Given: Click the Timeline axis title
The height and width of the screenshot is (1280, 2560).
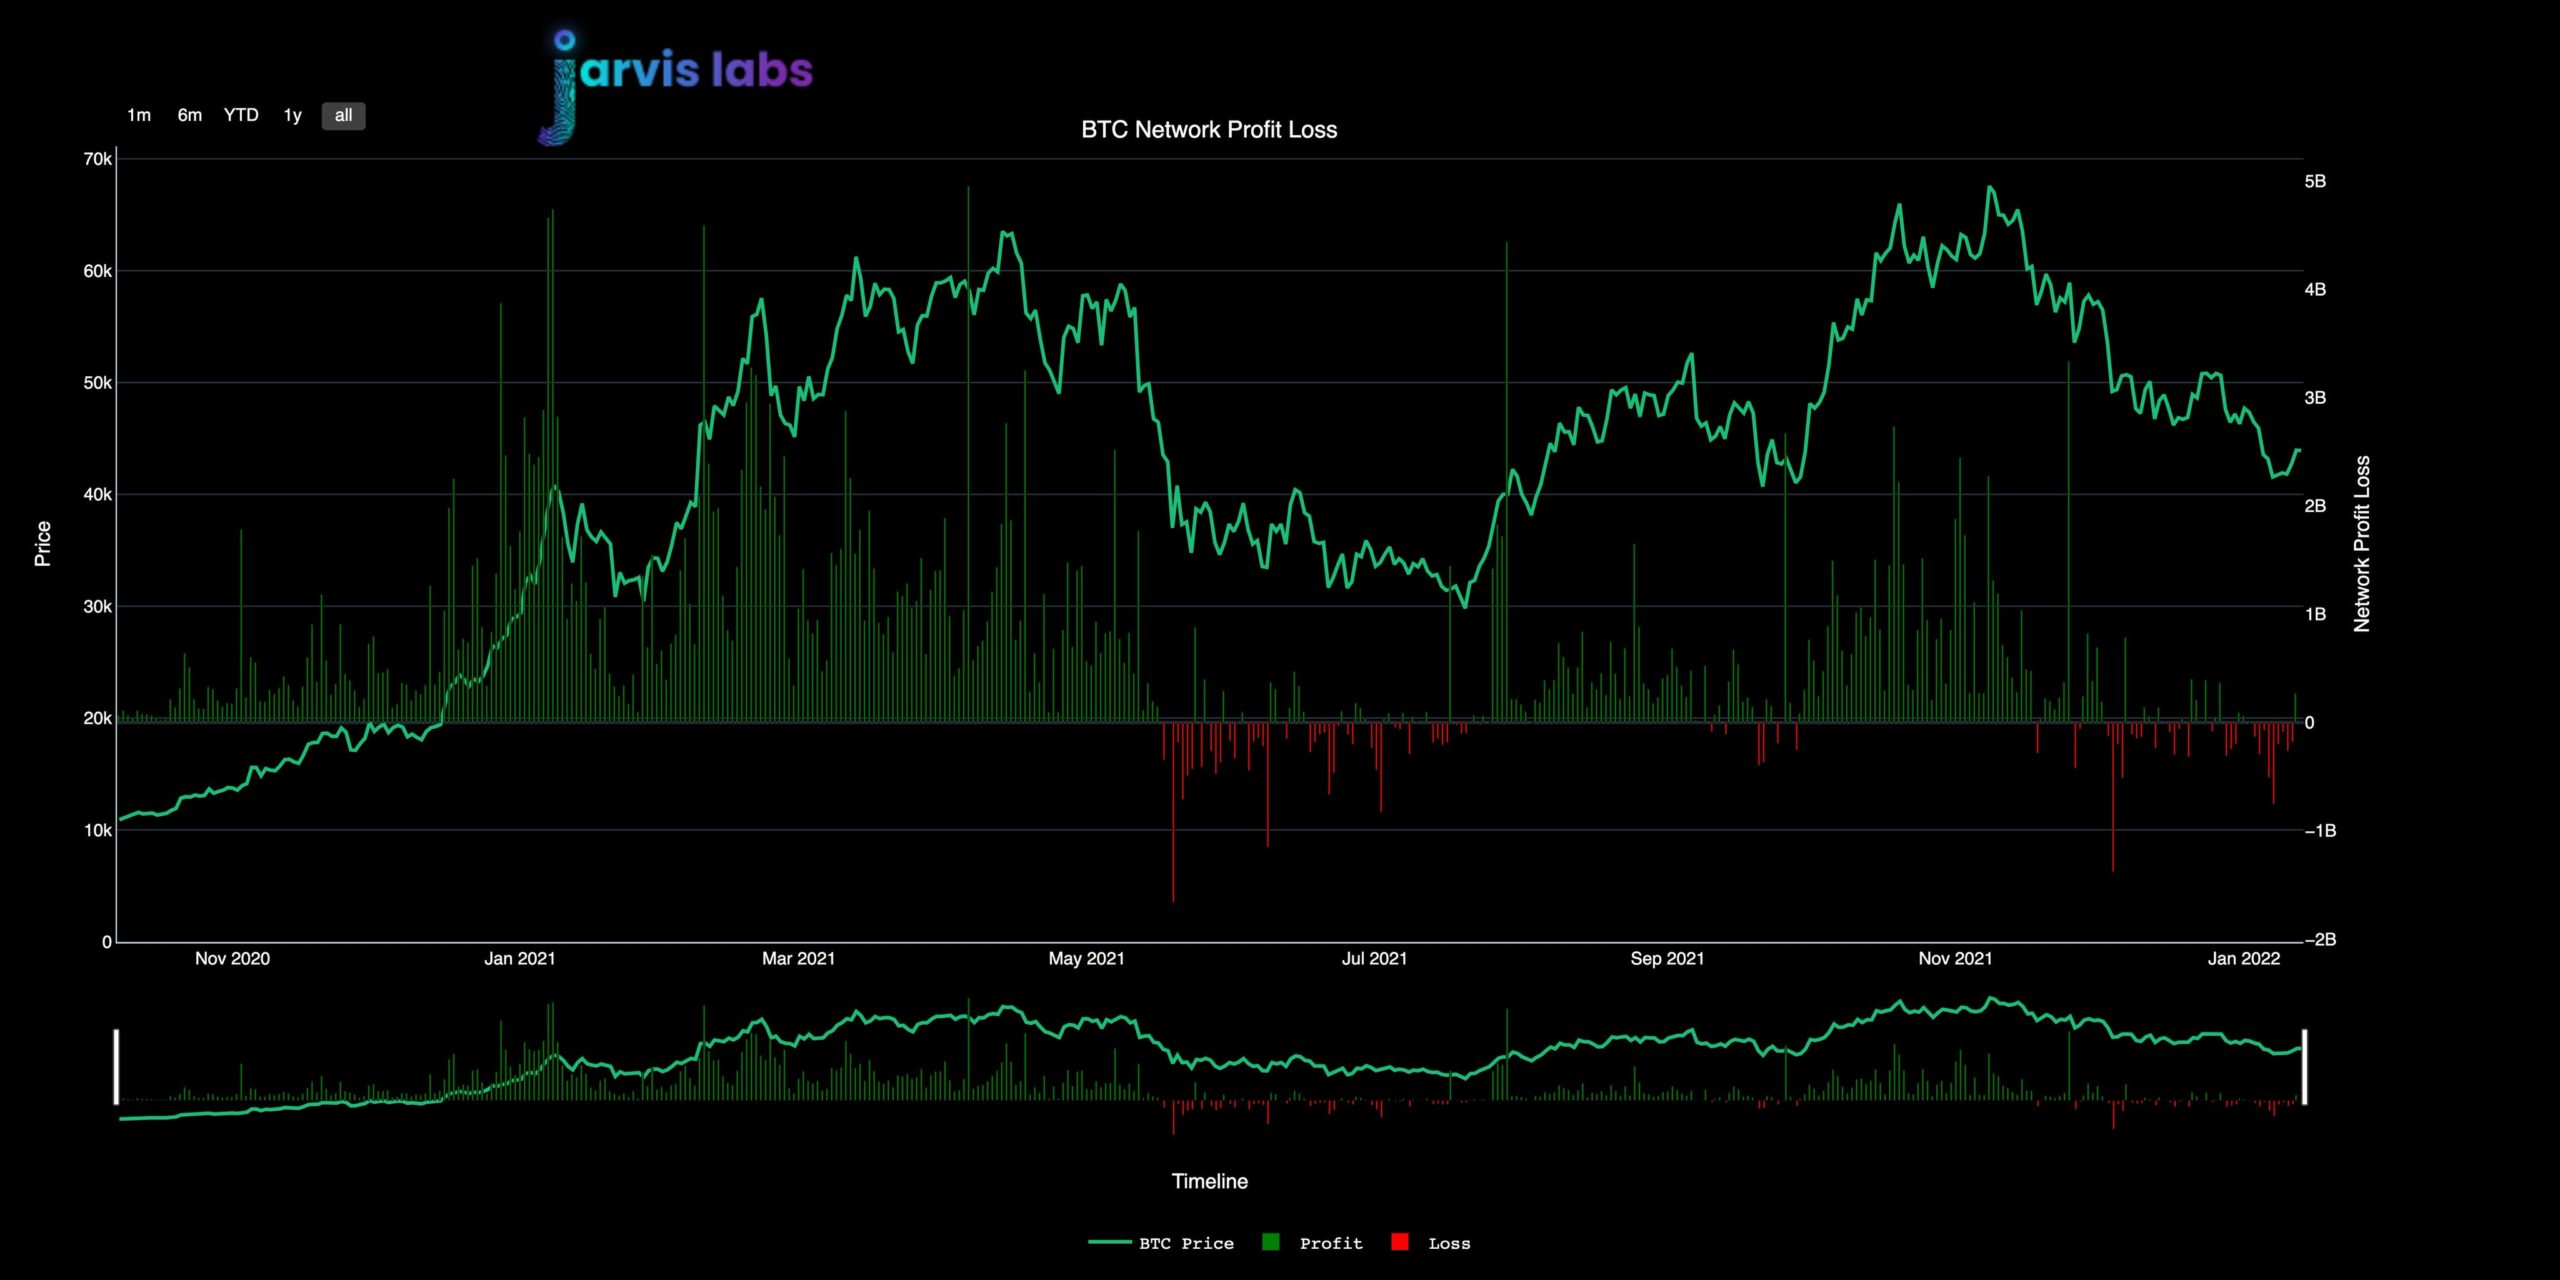Looking at the screenshot, I should coord(1210,1182).
